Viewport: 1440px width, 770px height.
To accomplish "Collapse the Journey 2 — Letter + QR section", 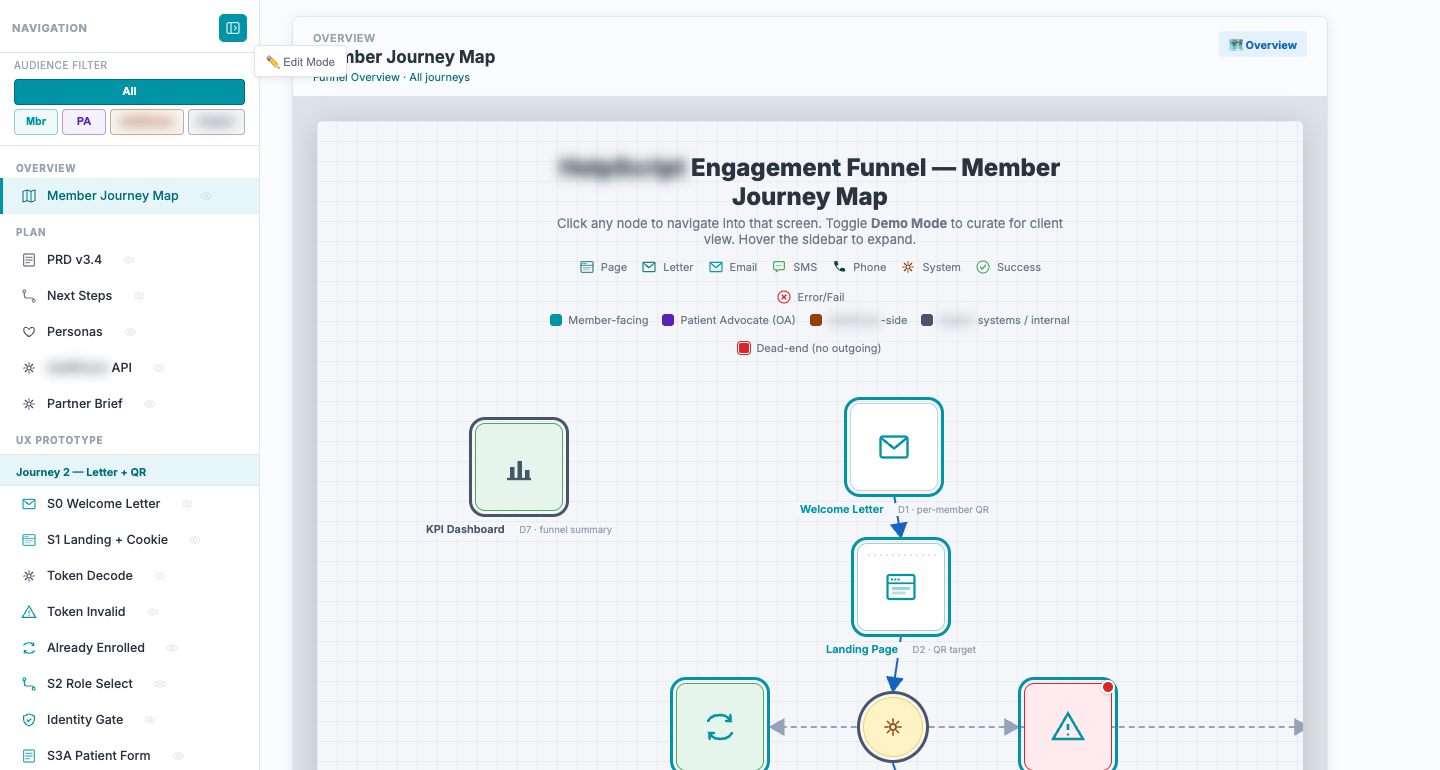I will pos(129,472).
